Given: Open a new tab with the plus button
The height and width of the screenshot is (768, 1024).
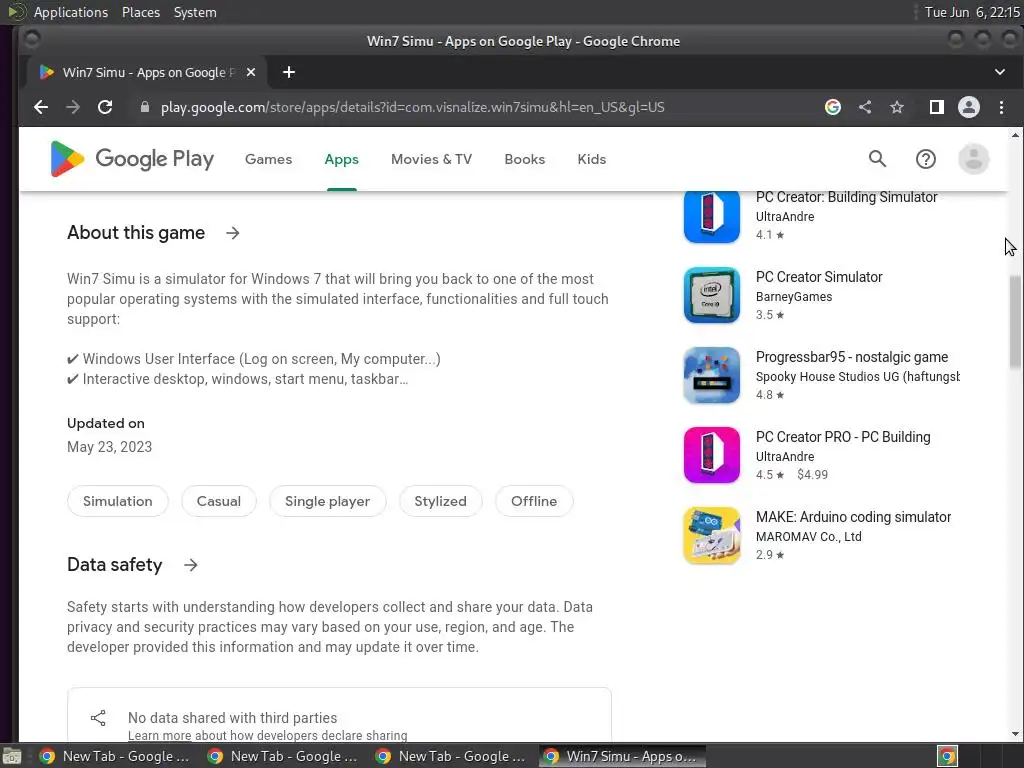Looking at the screenshot, I should (x=289, y=72).
